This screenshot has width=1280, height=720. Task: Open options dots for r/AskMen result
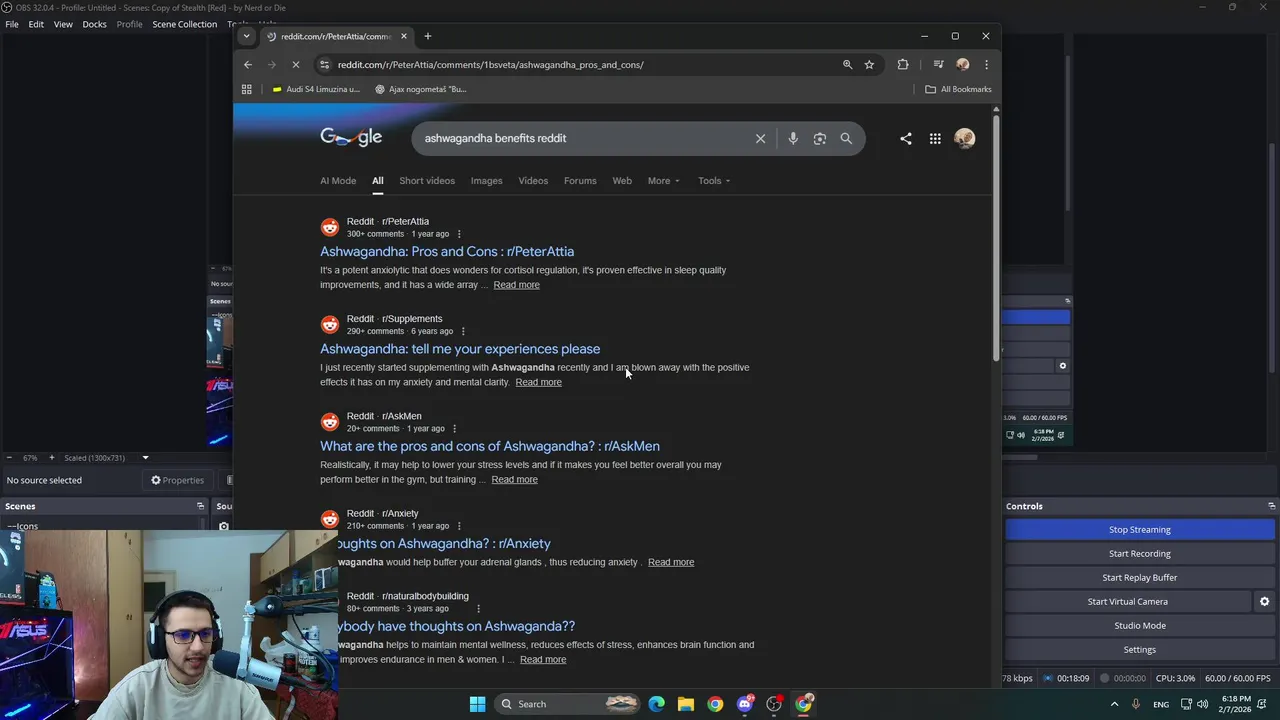click(454, 429)
